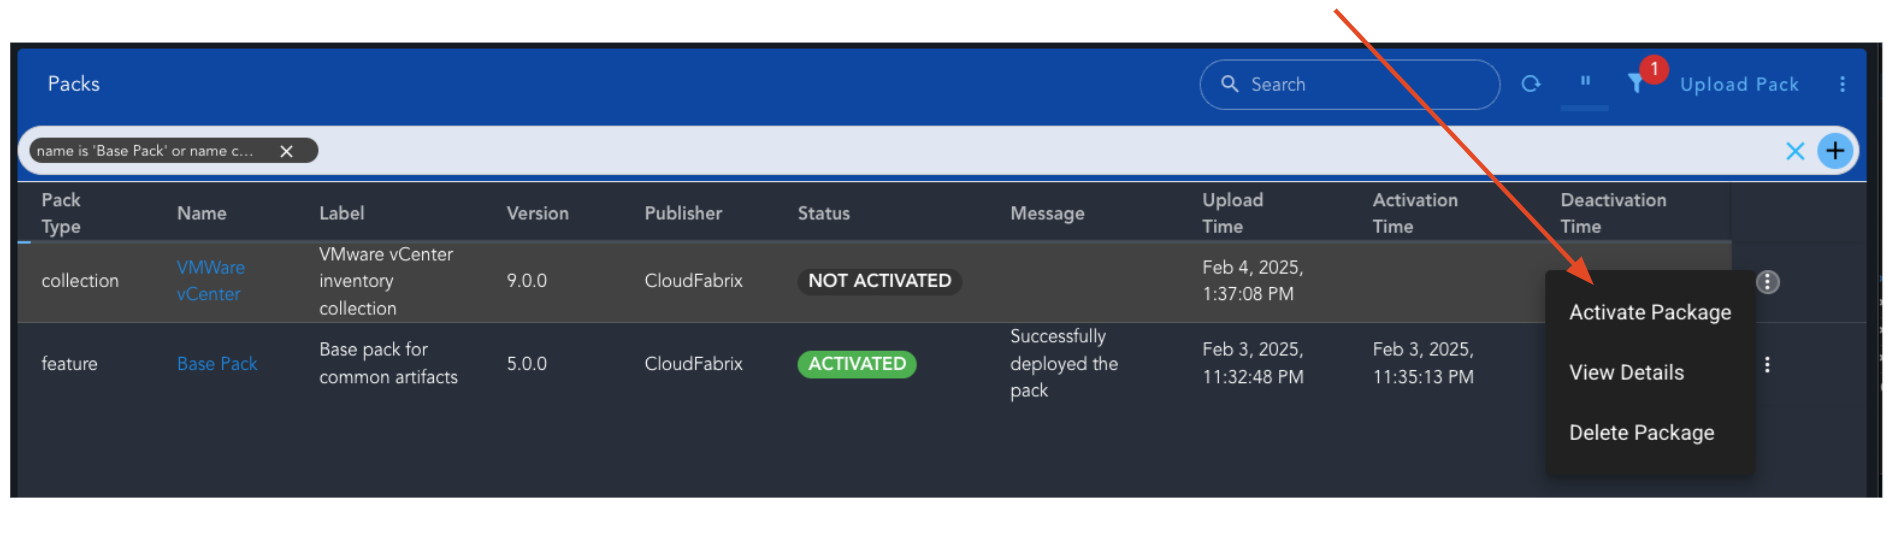Choose View Details in the context menu
This screenshot has height=535, width=1899.
coord(1626,373)
